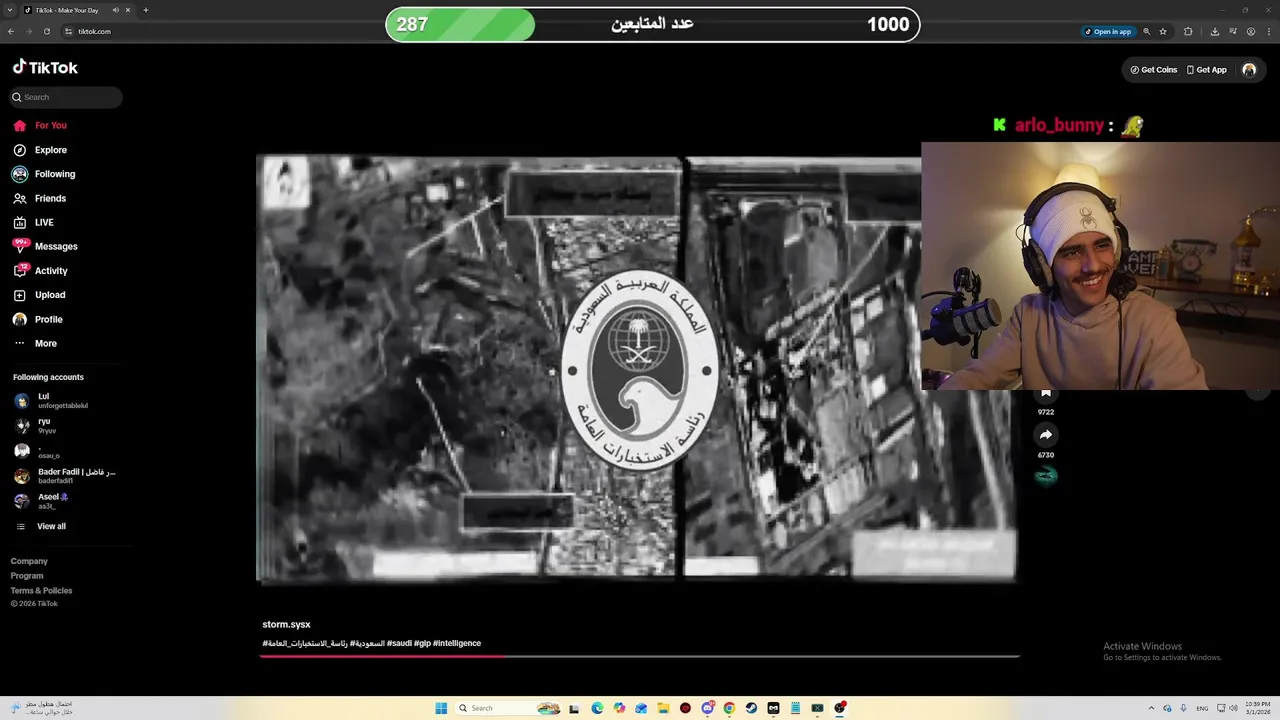This screenshot has height=720, width=1280.
Task: Click the #saudi hashtag
Action: pos(399,643)
